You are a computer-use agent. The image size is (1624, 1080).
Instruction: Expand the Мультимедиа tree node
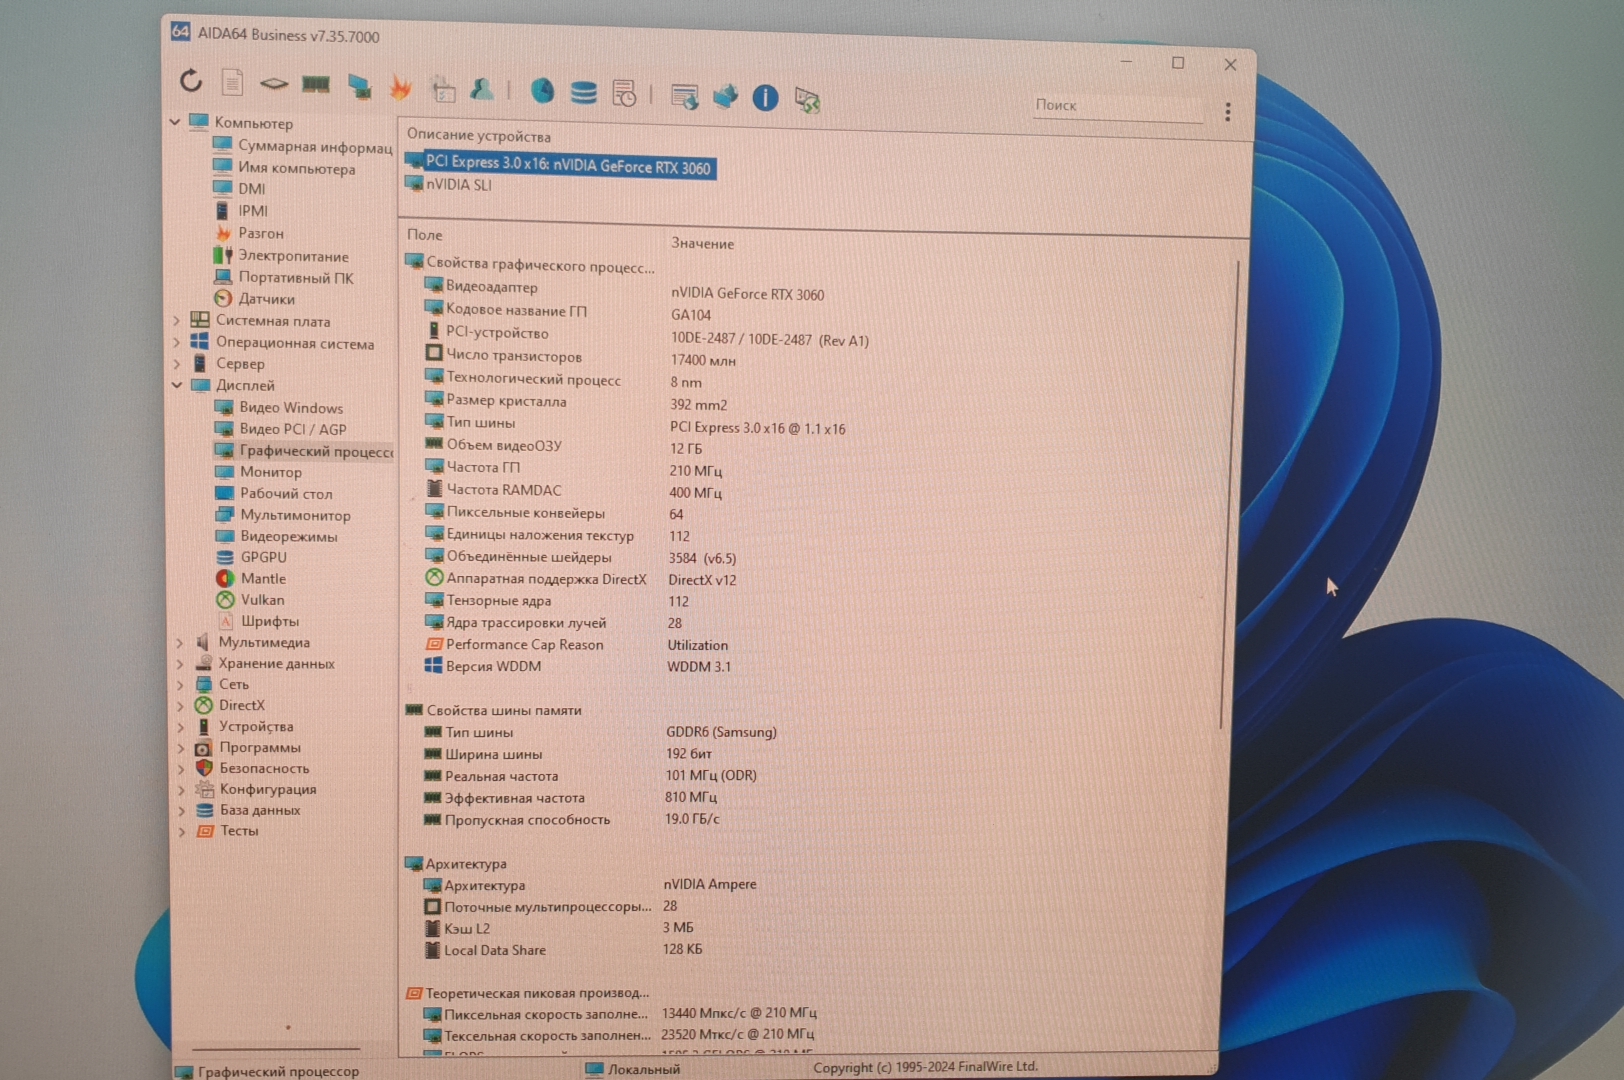[x=180, y=643]
